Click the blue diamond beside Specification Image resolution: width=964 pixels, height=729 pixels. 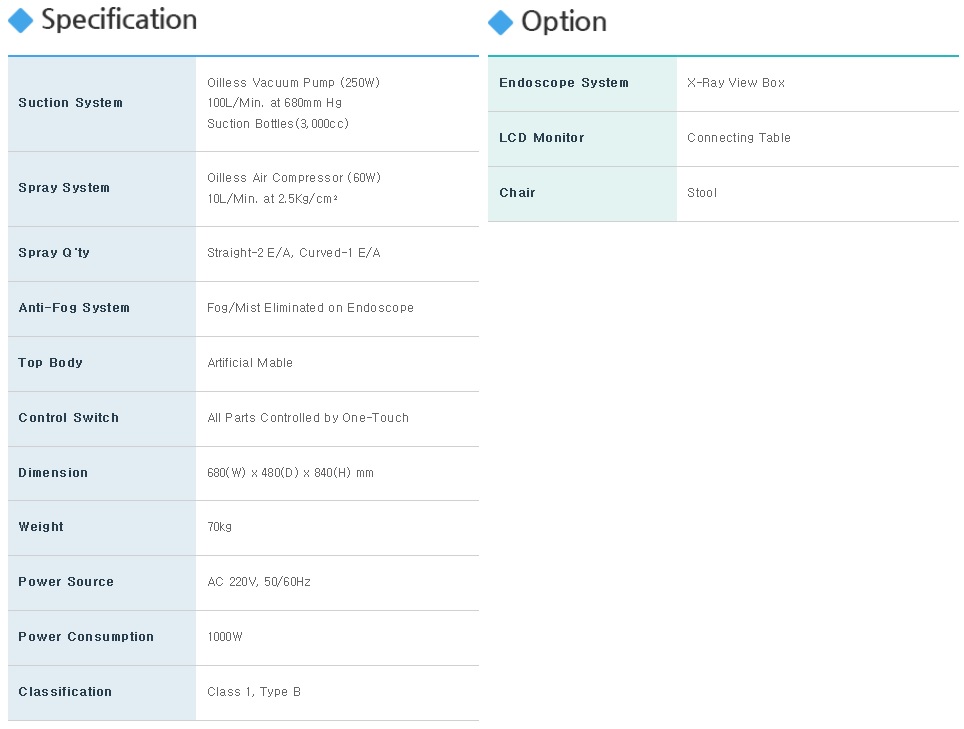20,20
